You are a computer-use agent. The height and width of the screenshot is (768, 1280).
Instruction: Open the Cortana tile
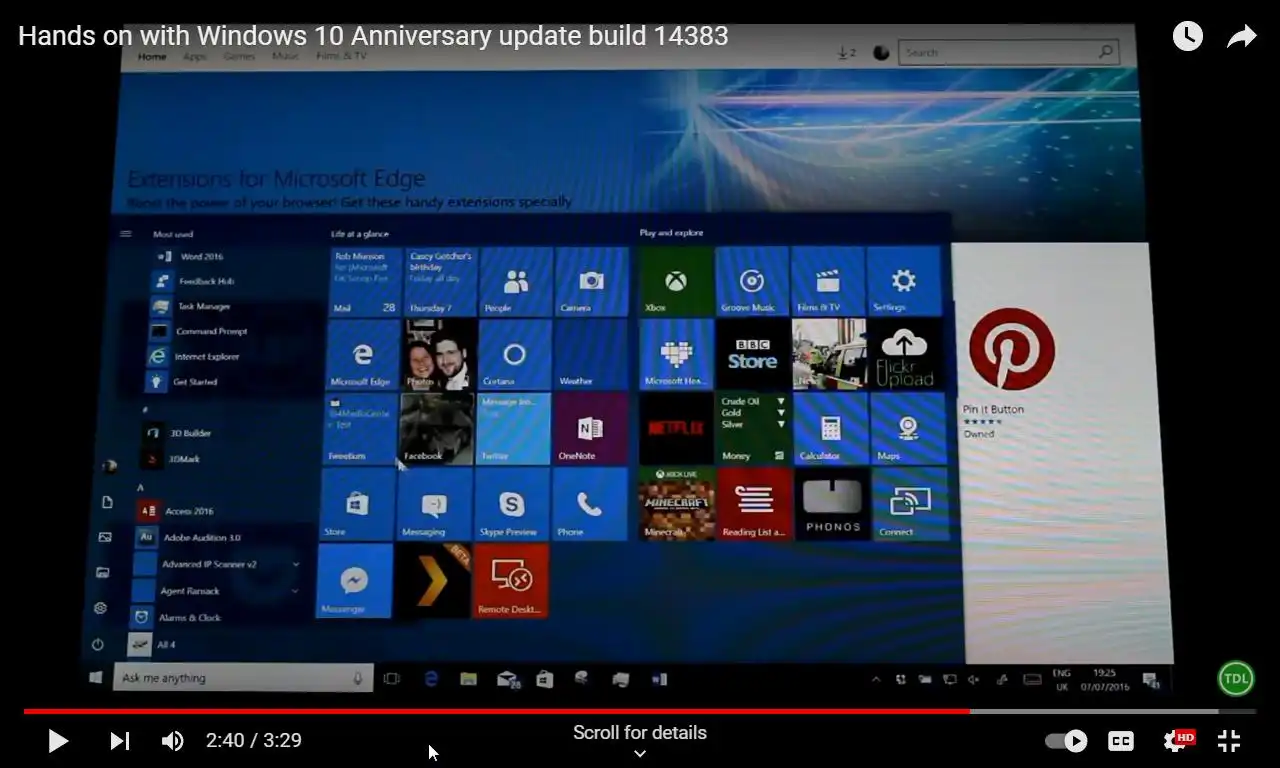coord(515,355)
